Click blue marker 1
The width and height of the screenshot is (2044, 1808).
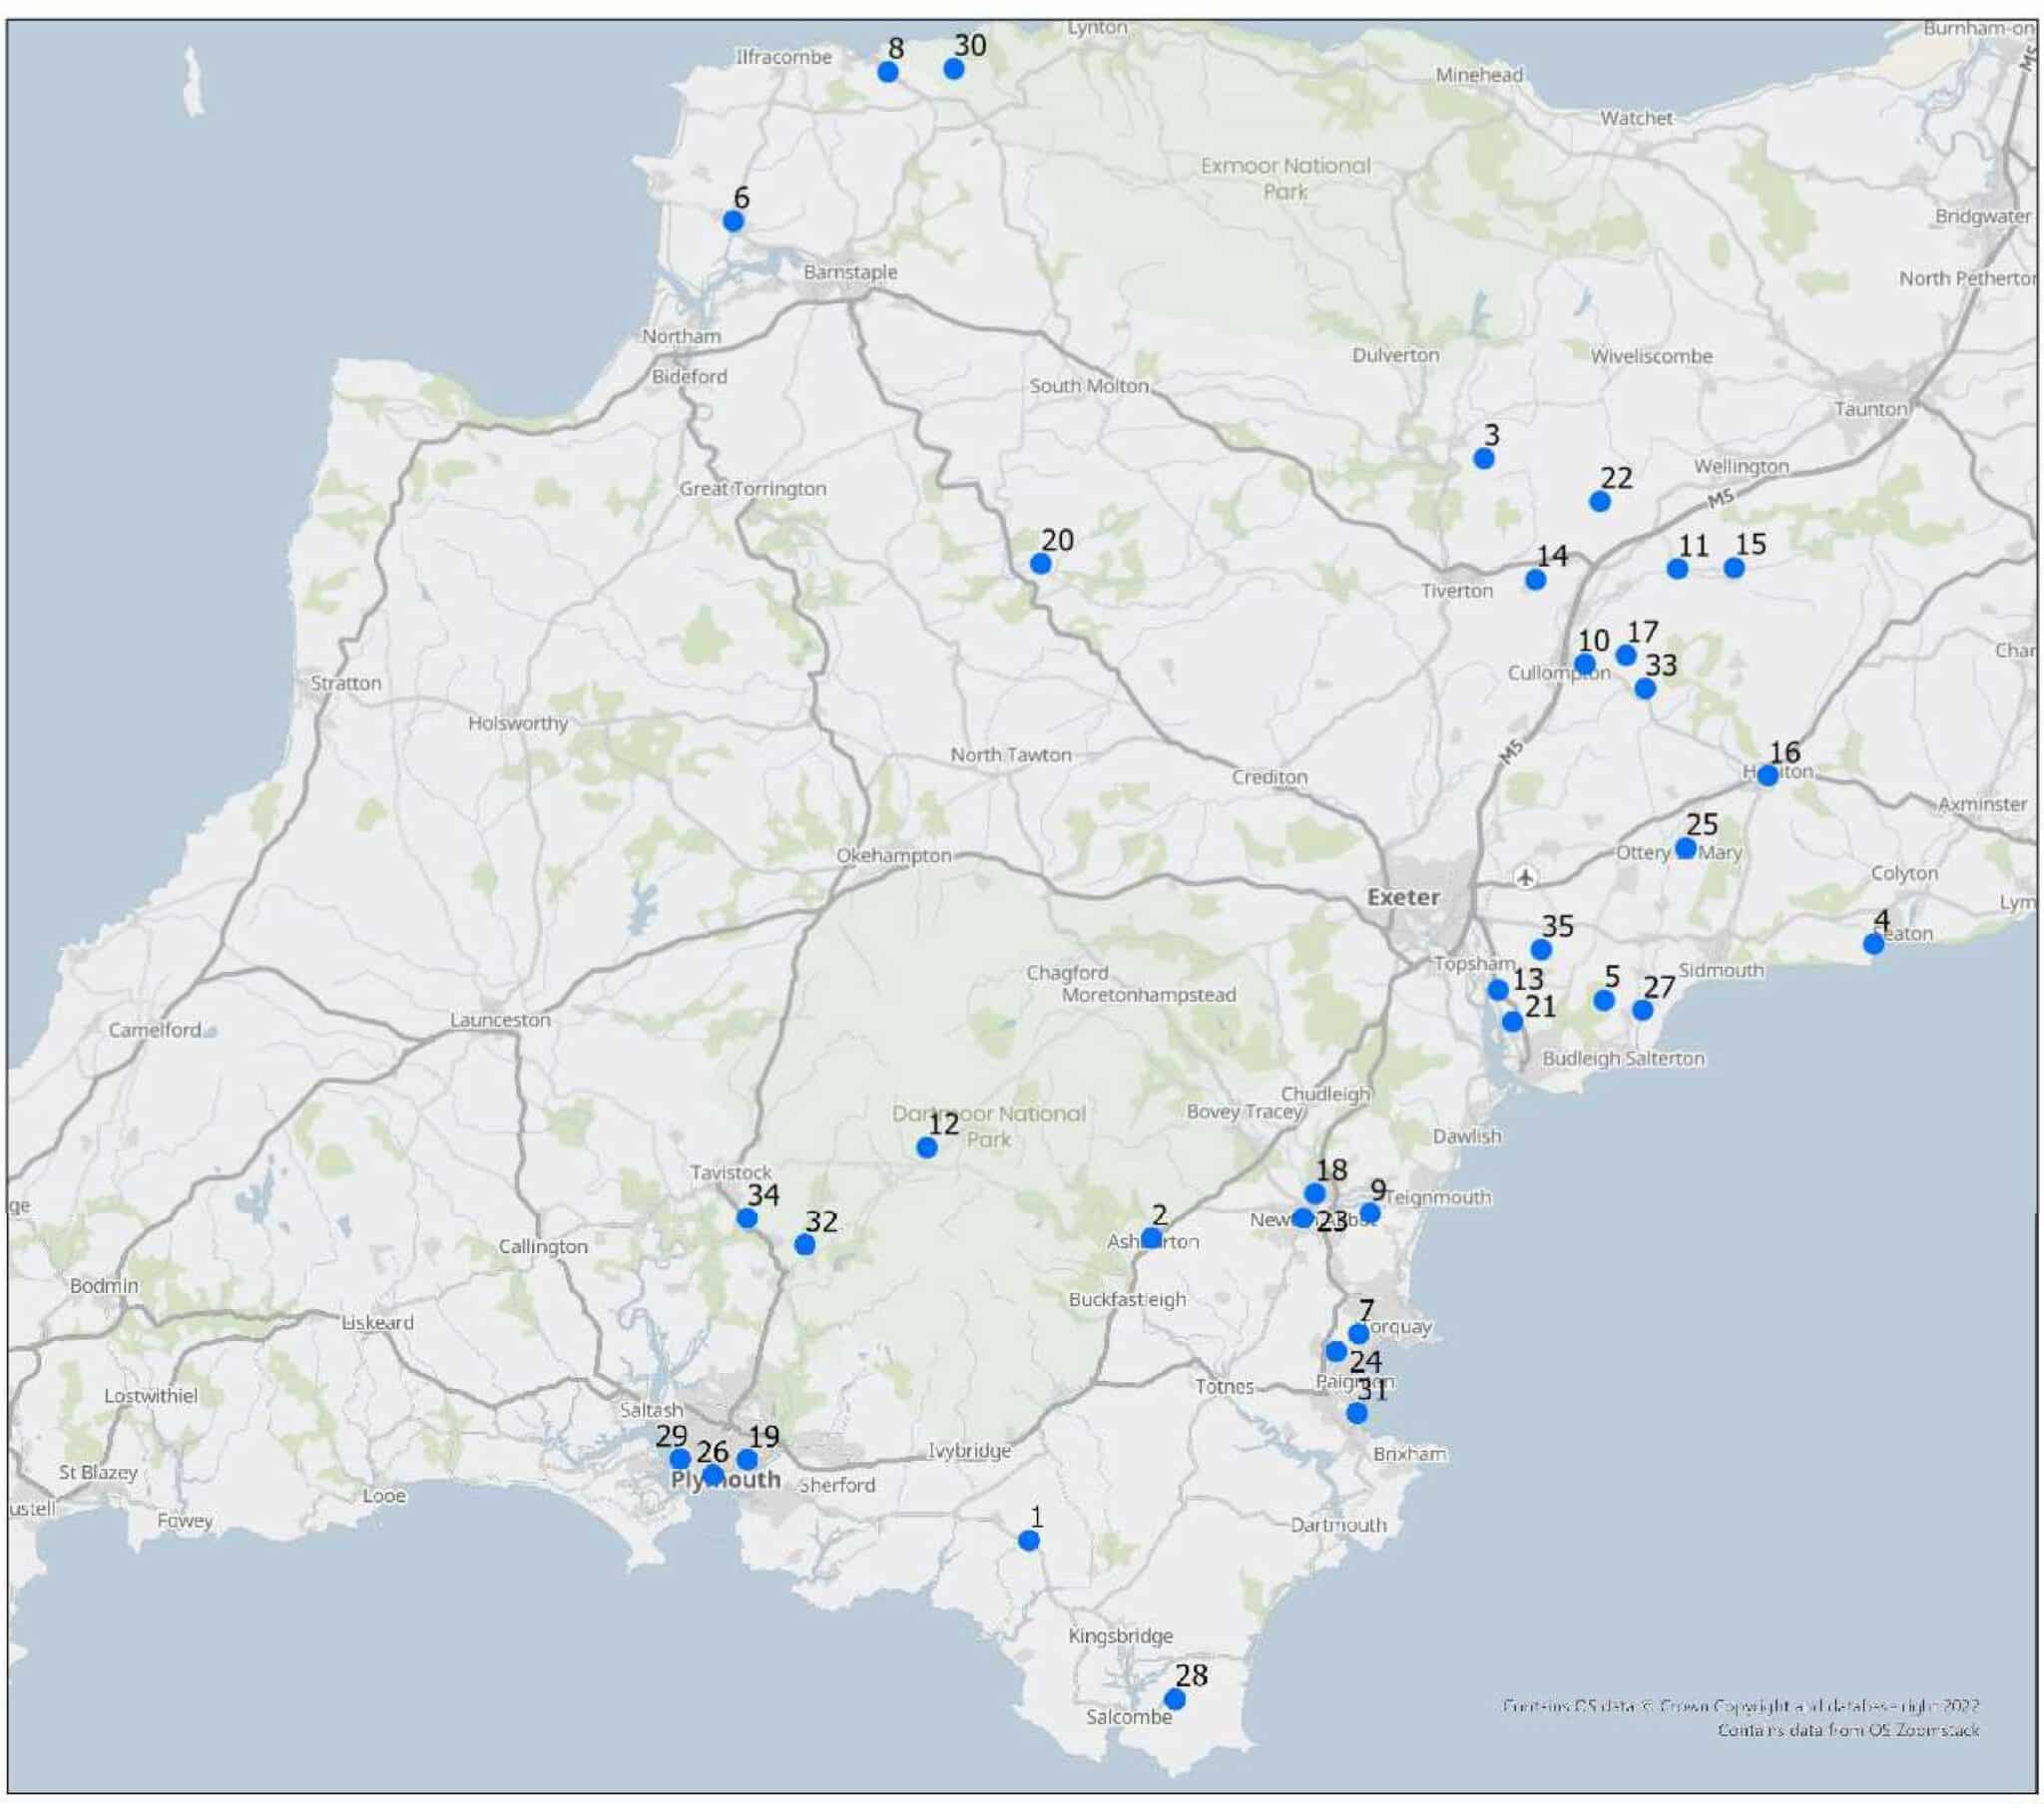point(1029,1541)
